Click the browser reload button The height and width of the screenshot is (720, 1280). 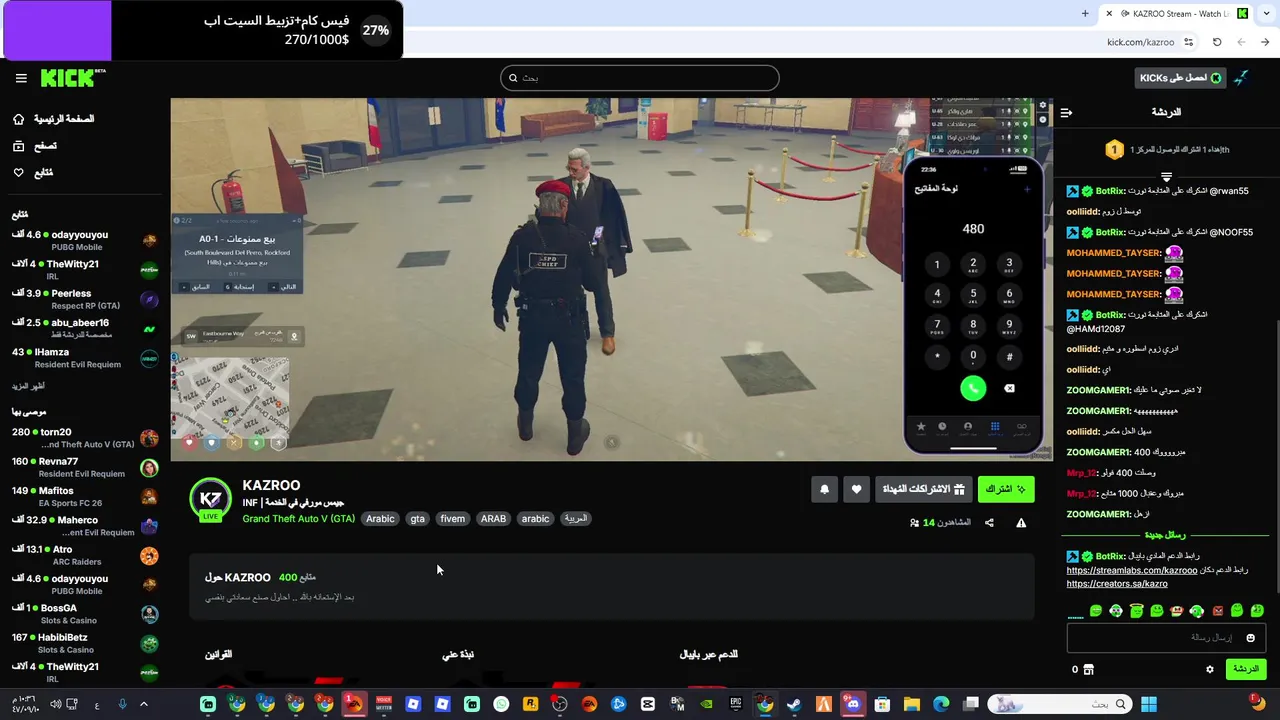(1217, 42)
